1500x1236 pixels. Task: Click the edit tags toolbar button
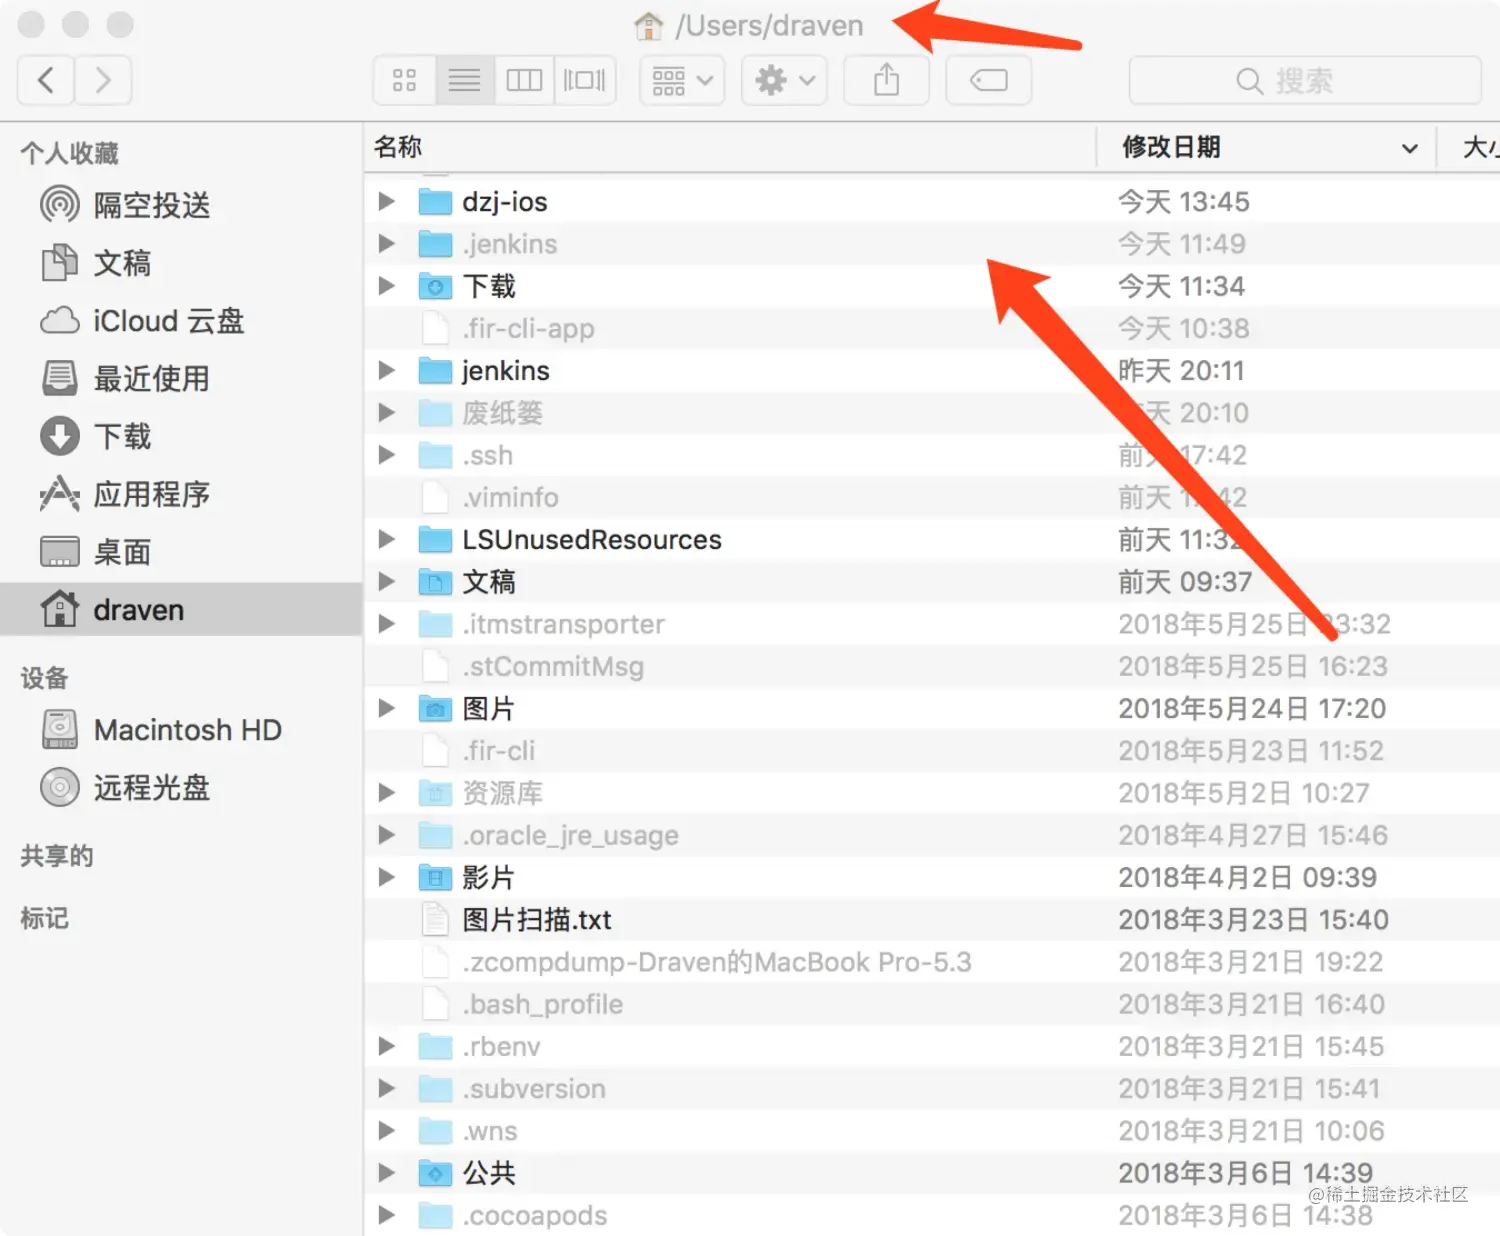pyautogui.click(x=988, y=80)
